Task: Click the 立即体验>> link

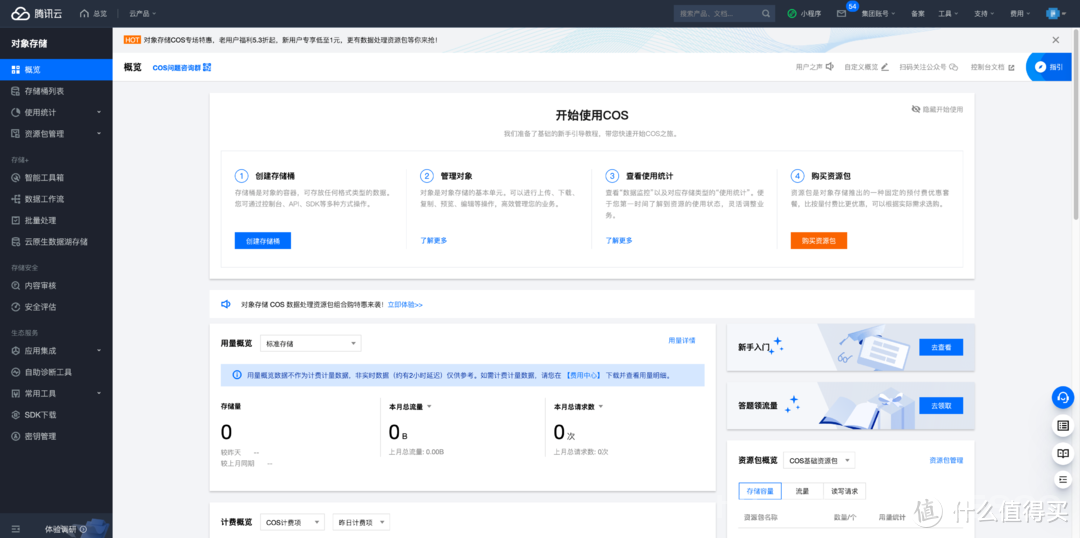Action: pyautogui.click(x=405, y=304)
